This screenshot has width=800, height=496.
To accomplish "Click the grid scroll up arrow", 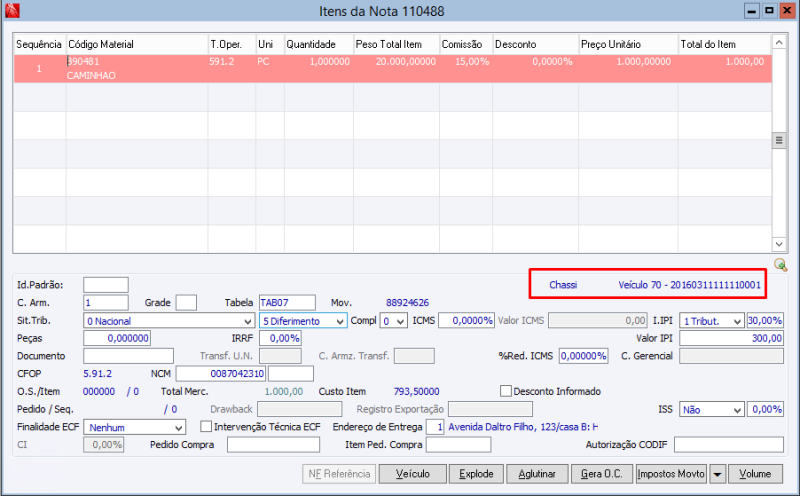I will pyautogui.click(x=779, y=43).
